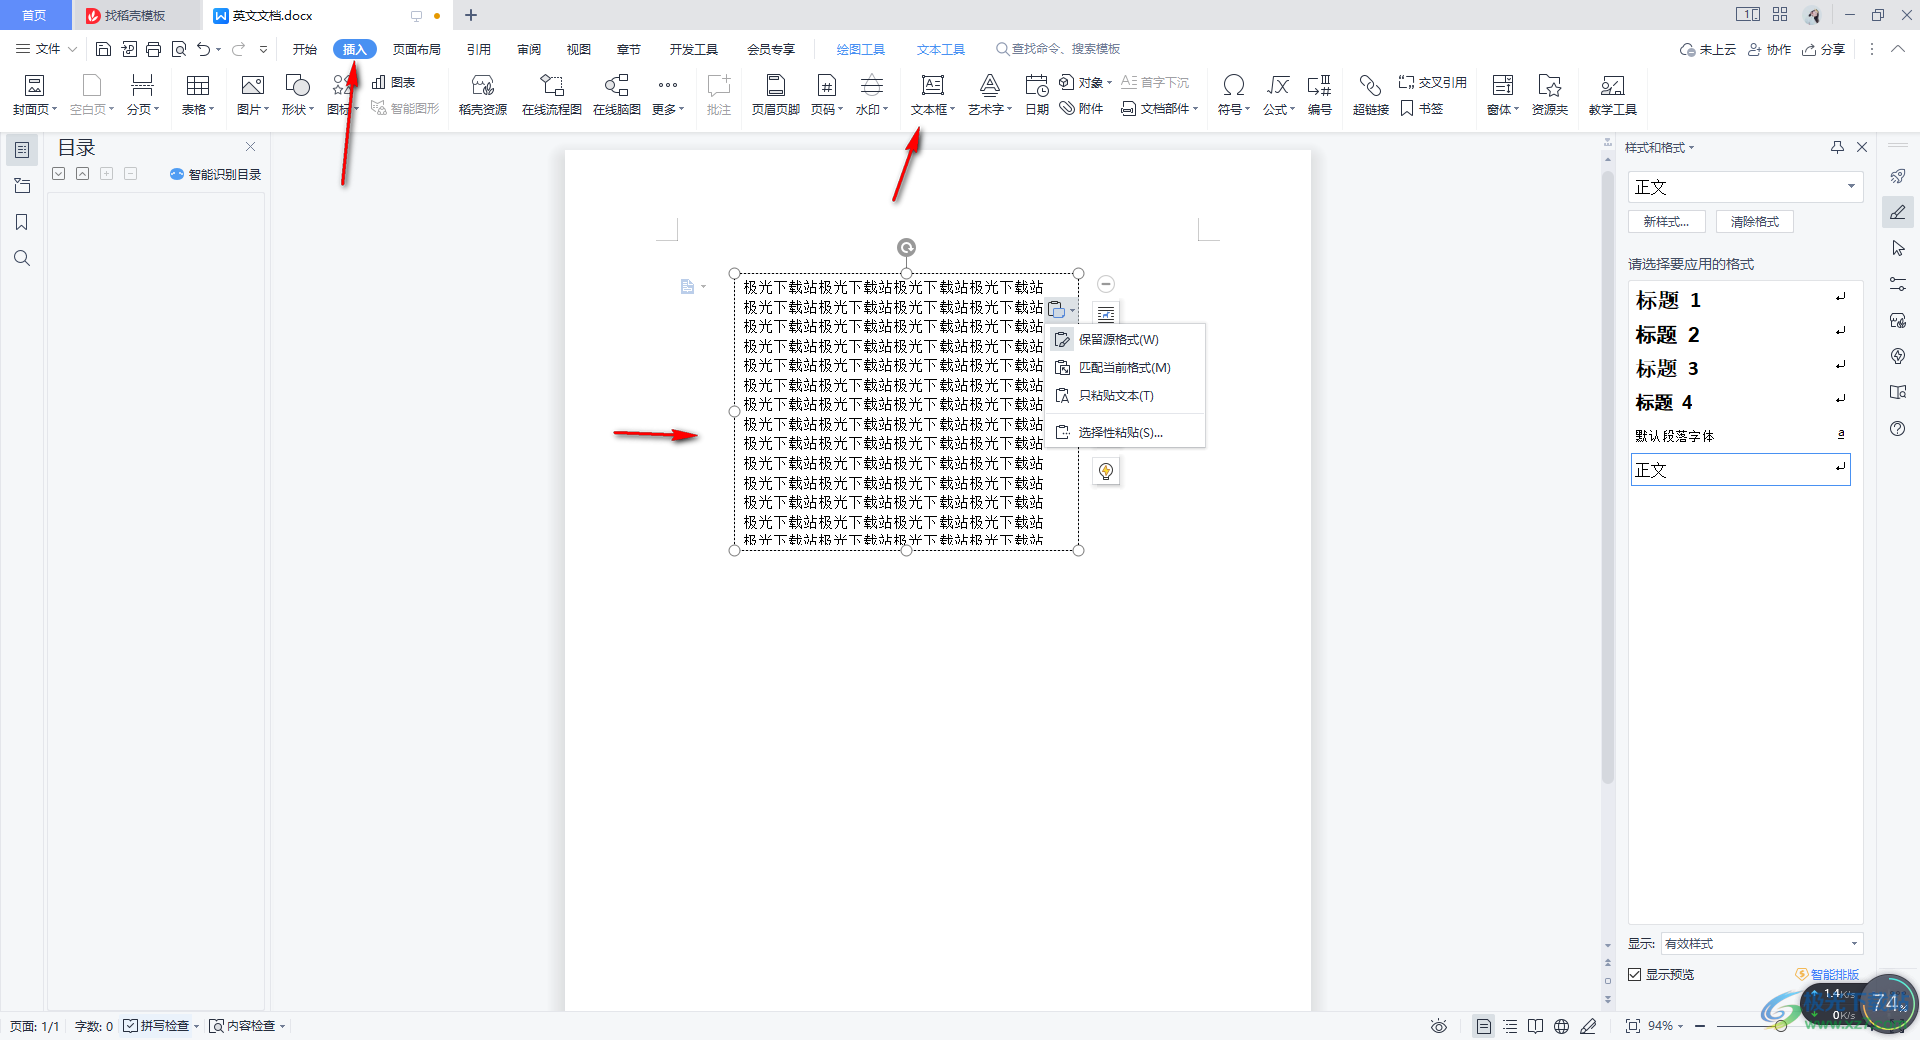Open the 页码 page number dropdown
This screenshot has height=1040, width=1920.
click(x=827, y=95)
